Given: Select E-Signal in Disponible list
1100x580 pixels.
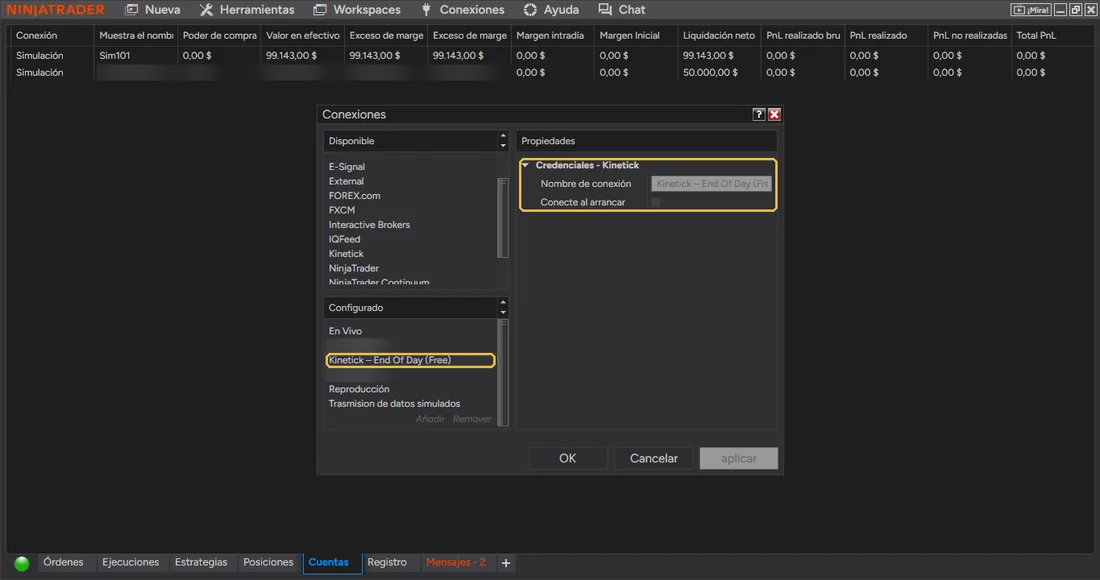Looking at the screenshot, I should click(x=347, y=167).
